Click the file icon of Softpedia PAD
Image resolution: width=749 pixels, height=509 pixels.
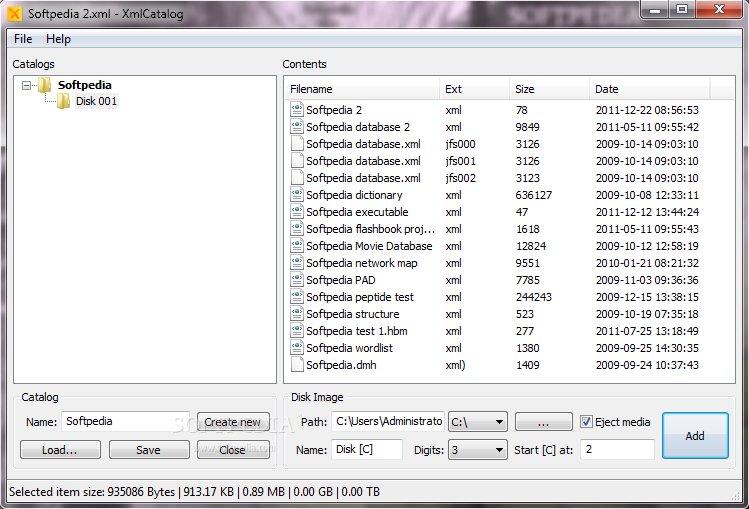[x=297, y=280]
